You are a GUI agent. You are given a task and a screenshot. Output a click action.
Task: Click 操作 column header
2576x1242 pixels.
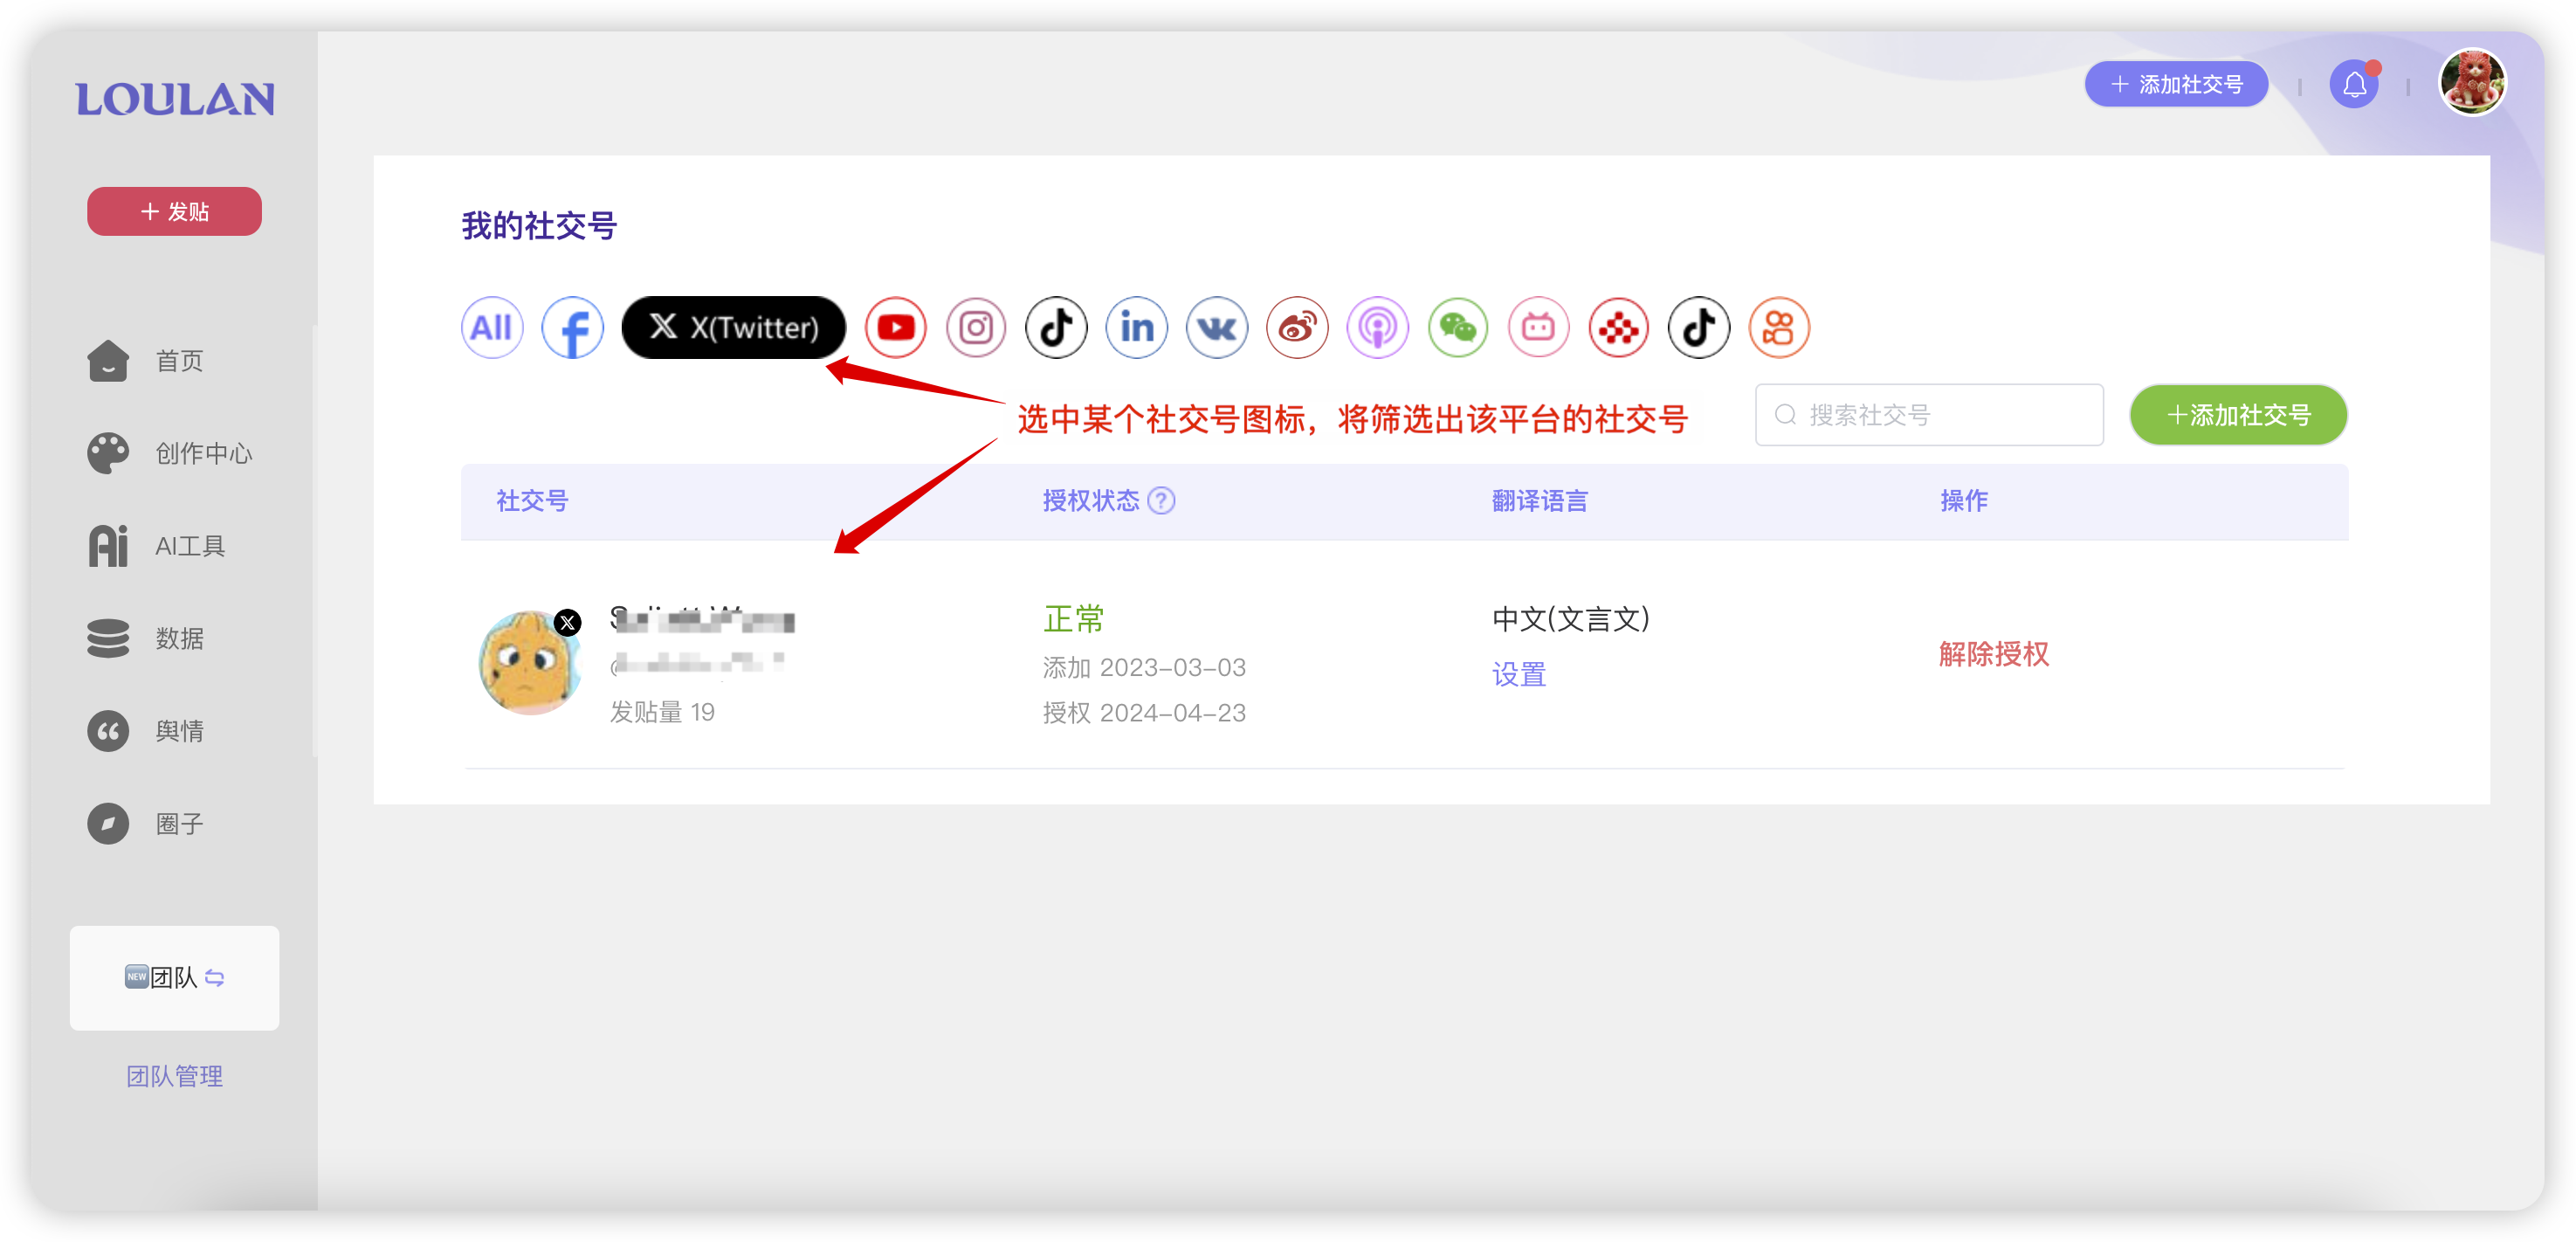click(1964, 500)
